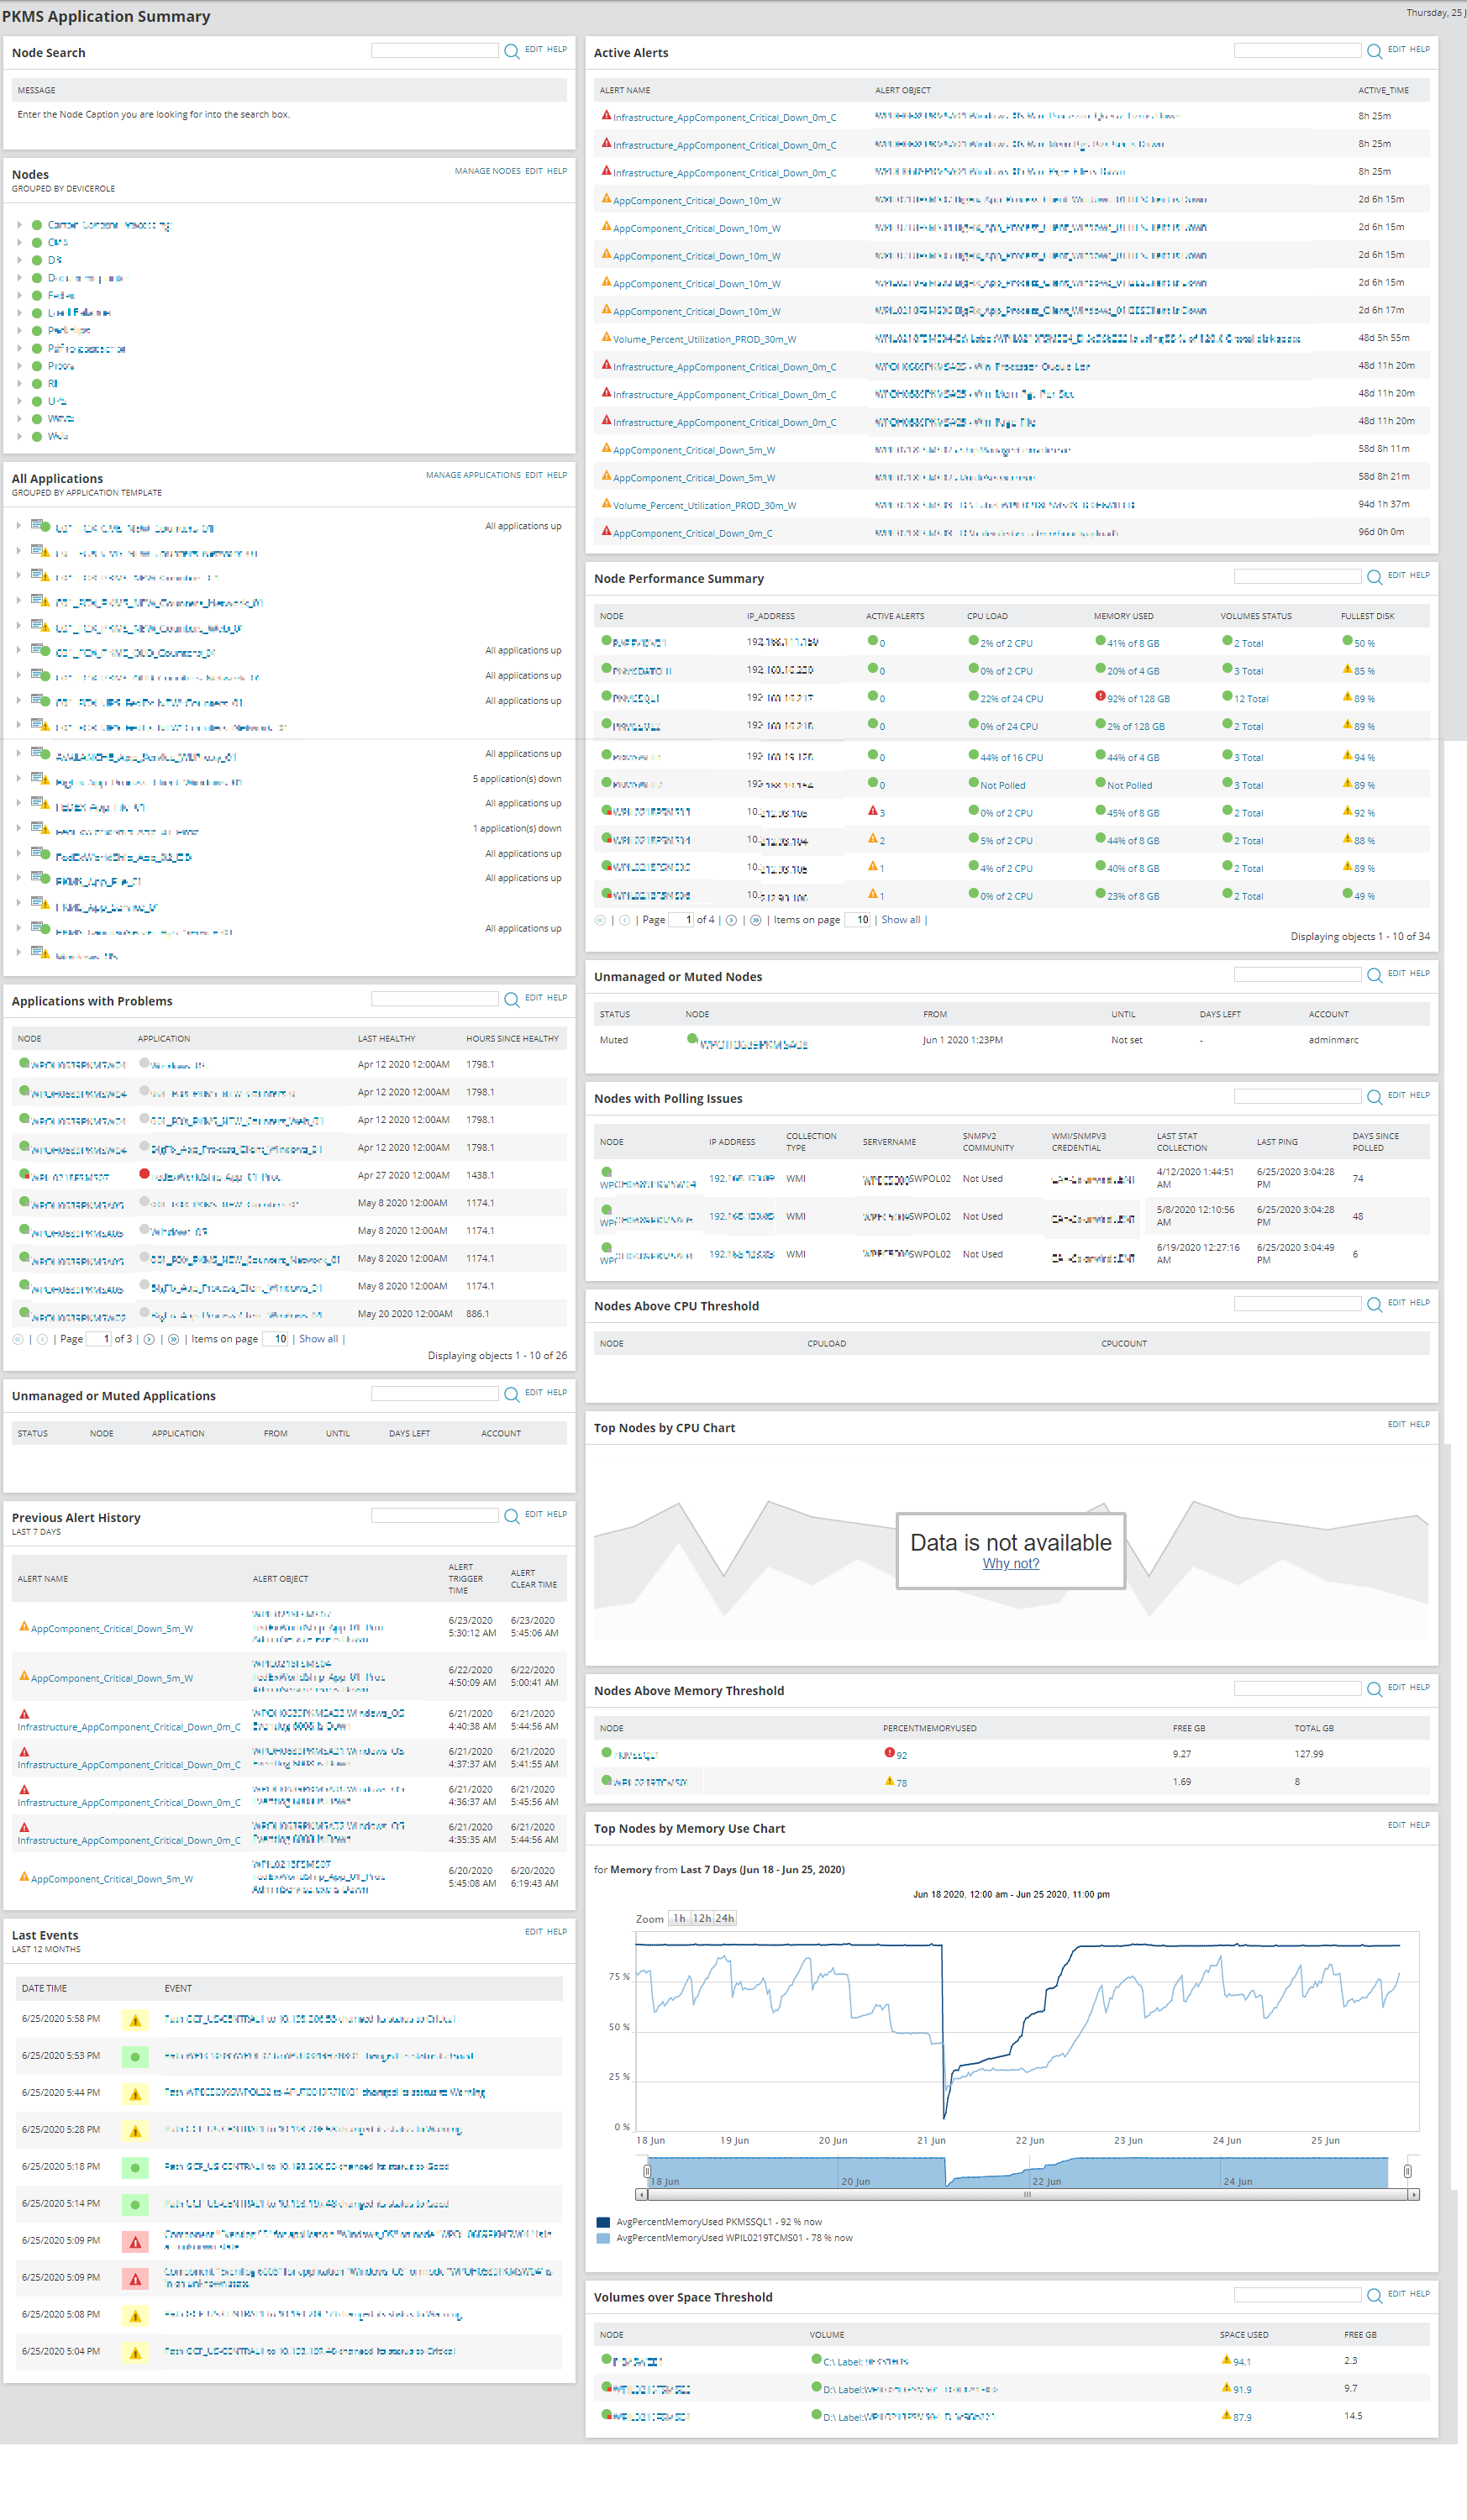Click the '12 Total' volumes status value
1467x2520 pixels.
pyautogui.click(x=1251, y=699)
